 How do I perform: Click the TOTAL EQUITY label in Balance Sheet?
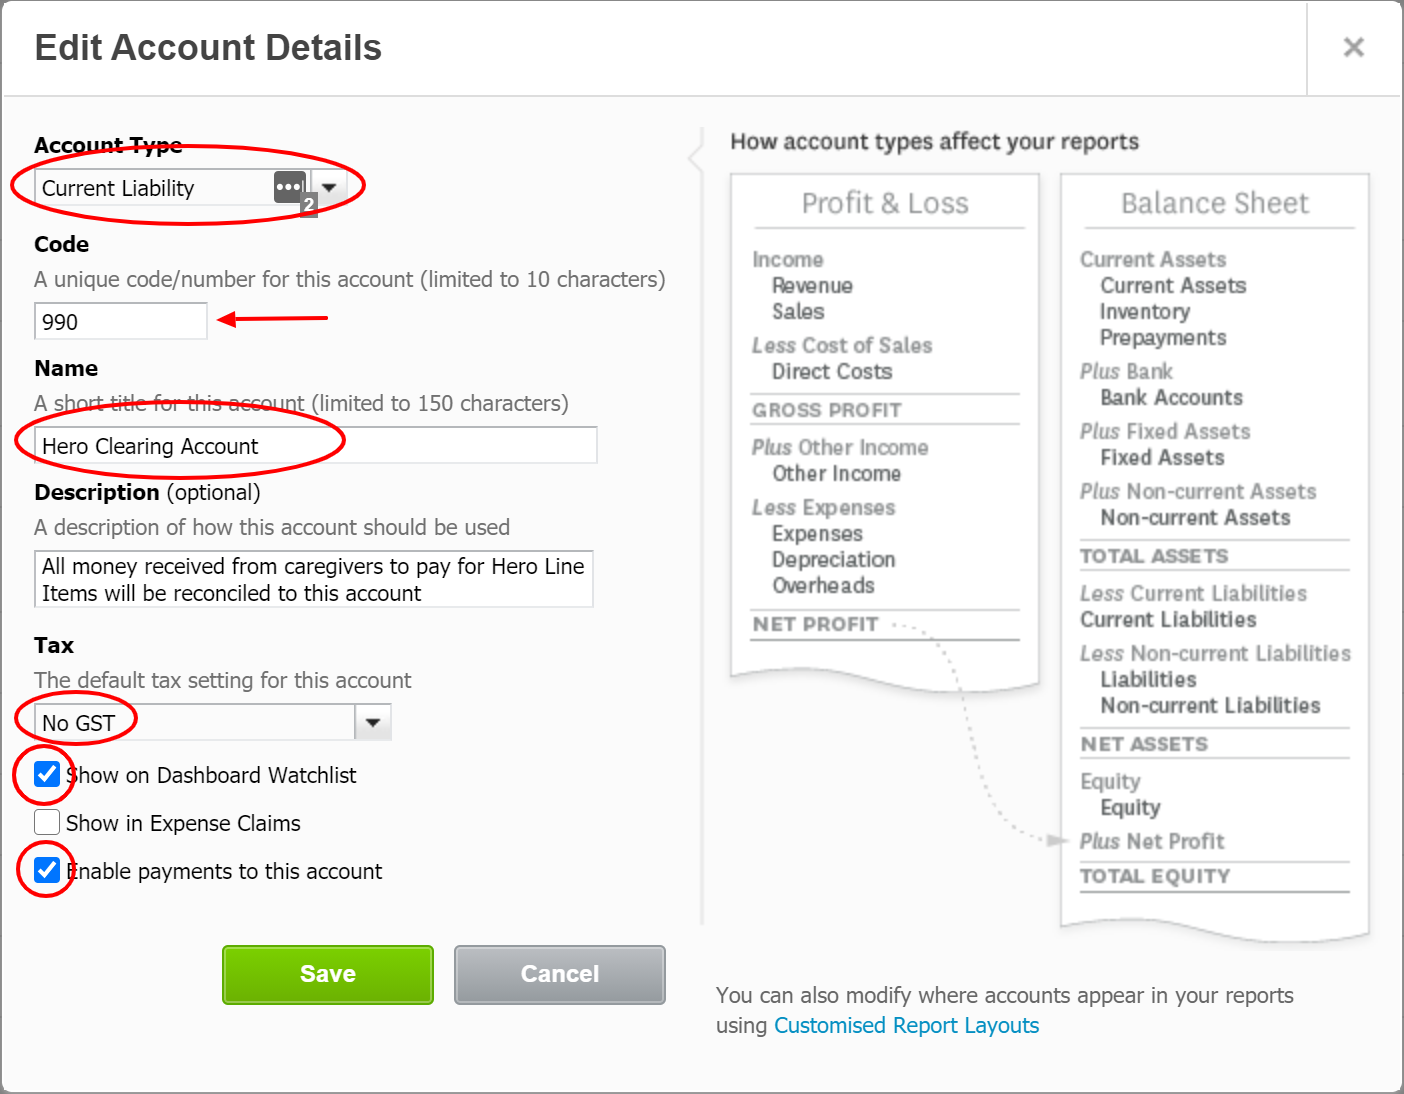(x=1155, y=876)
